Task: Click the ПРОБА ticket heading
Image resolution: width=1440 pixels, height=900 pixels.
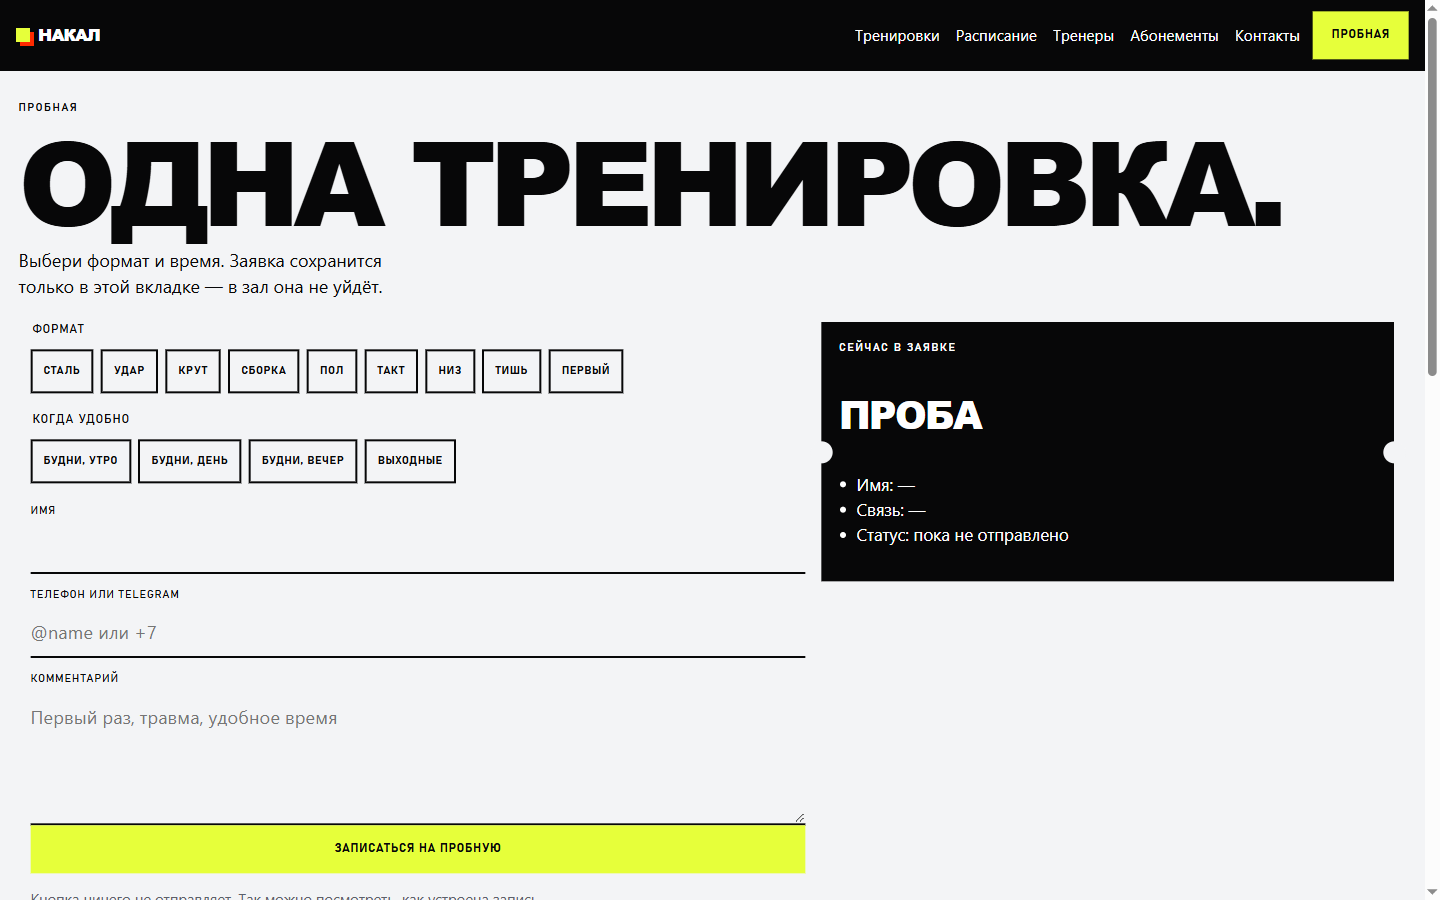Action: click(x=911, y=416)
